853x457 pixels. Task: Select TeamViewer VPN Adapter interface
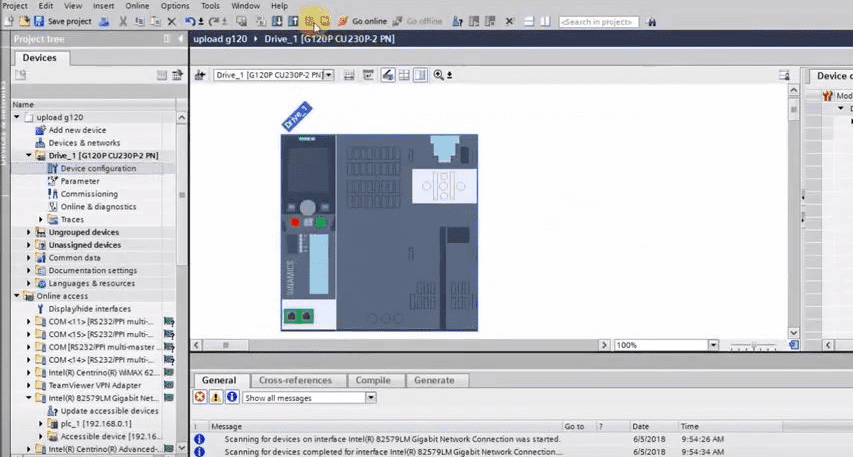click(95, 385)
